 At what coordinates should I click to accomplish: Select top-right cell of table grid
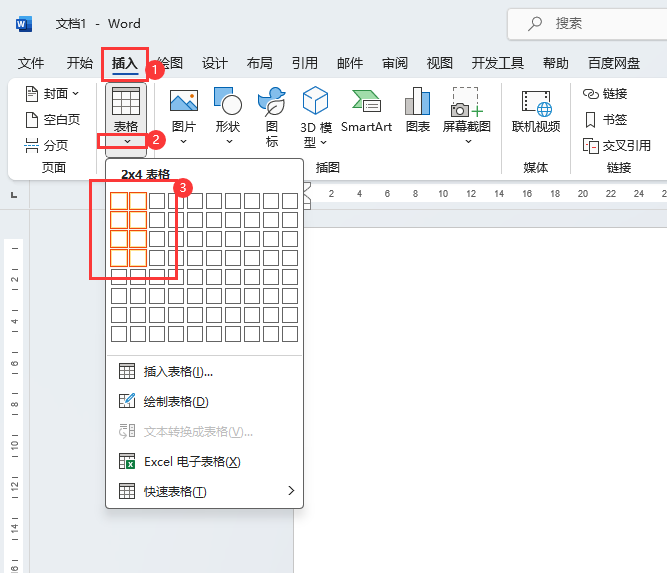point(290,201)
